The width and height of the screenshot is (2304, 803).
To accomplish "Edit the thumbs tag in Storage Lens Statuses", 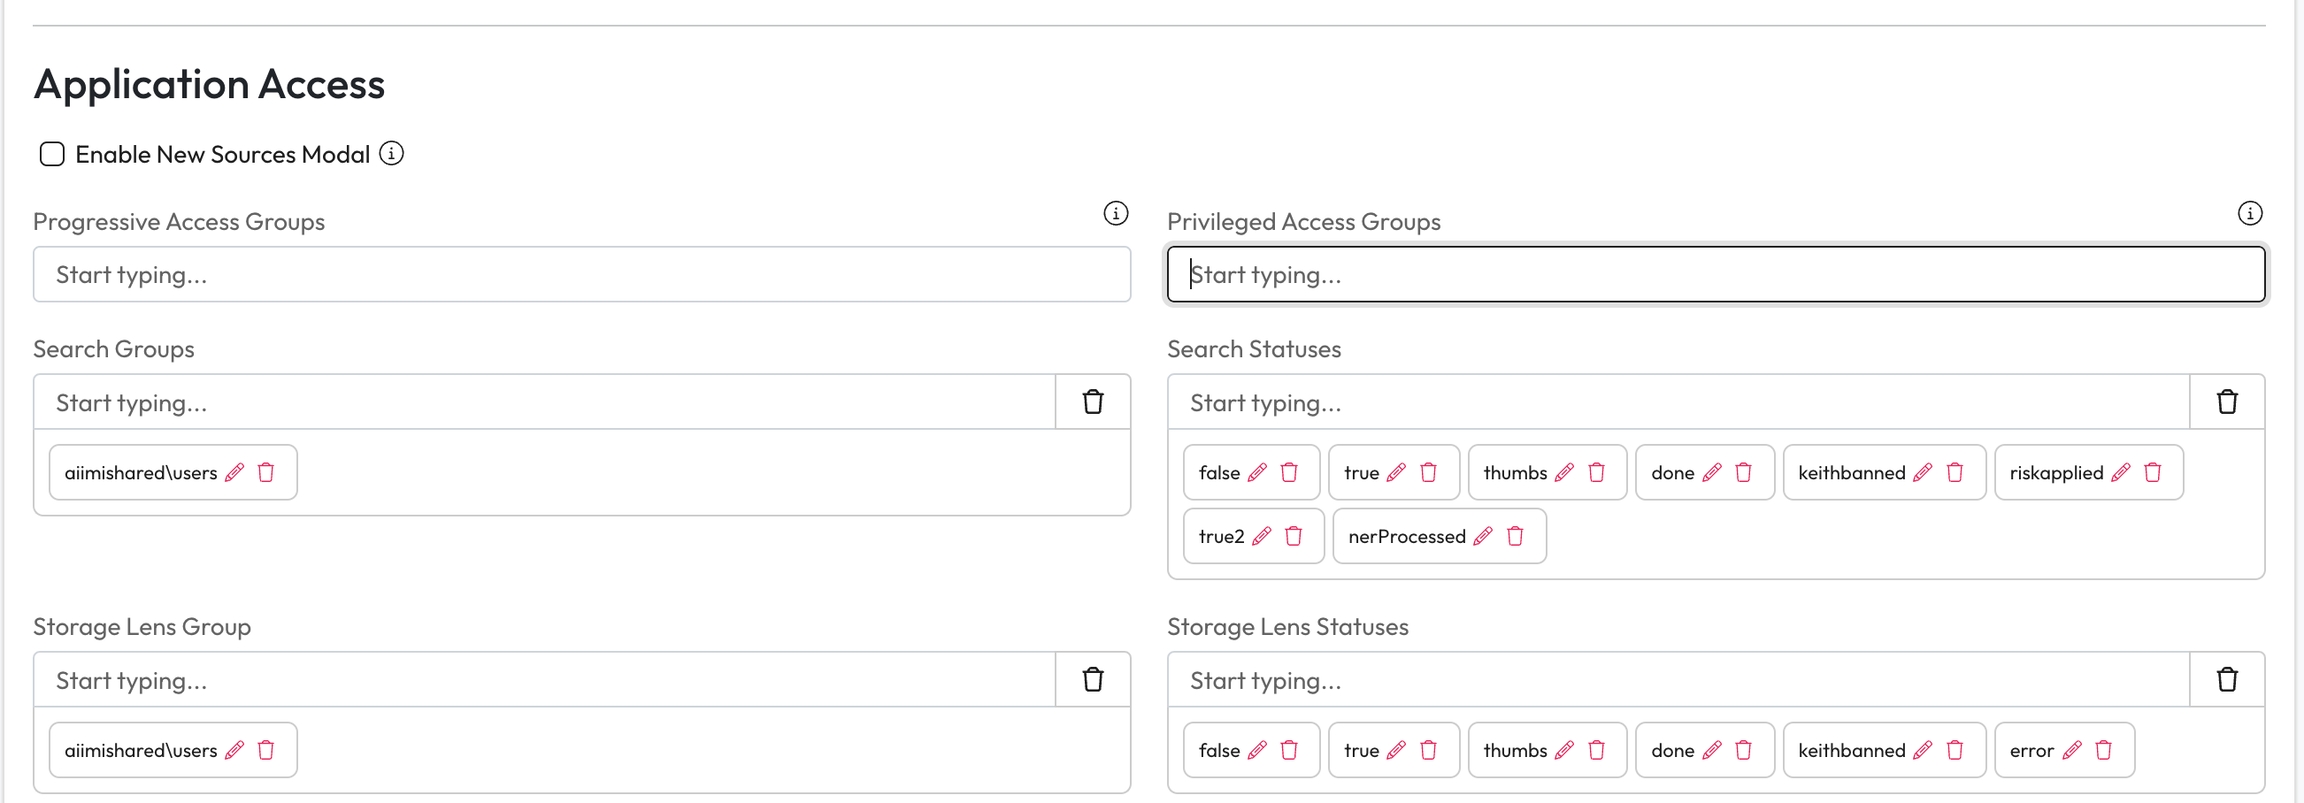I will click(1565, 750).
